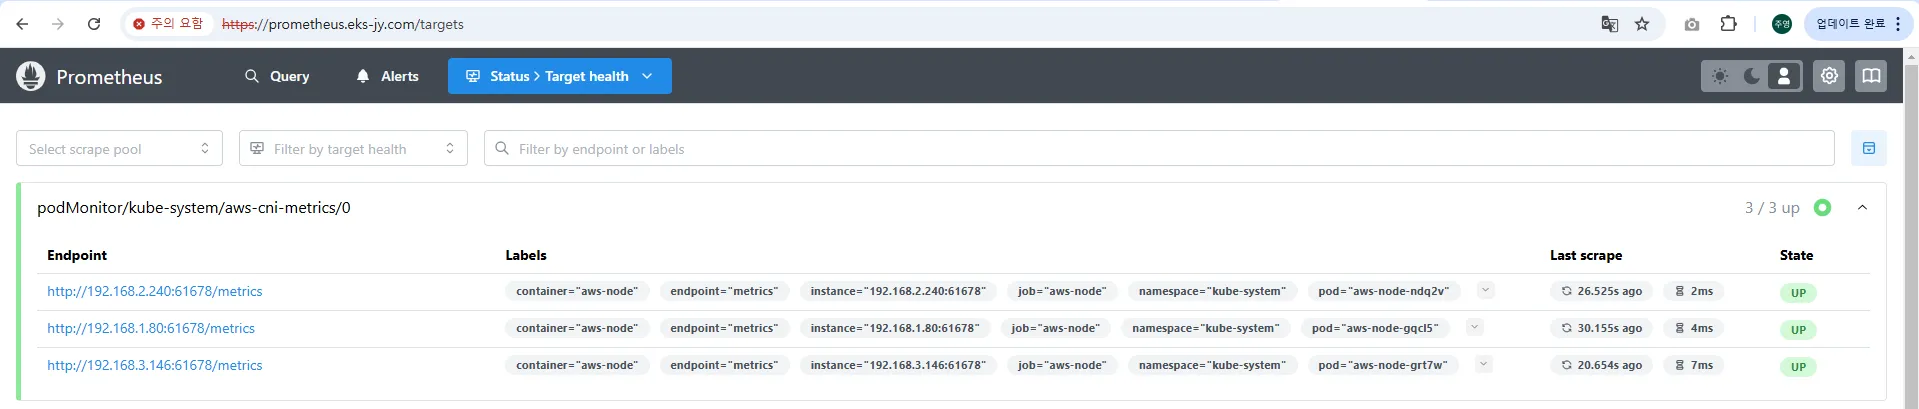1919x409 pixels.
Task: Click the 4ms scrape duration badge
Action: point(1694,328)
